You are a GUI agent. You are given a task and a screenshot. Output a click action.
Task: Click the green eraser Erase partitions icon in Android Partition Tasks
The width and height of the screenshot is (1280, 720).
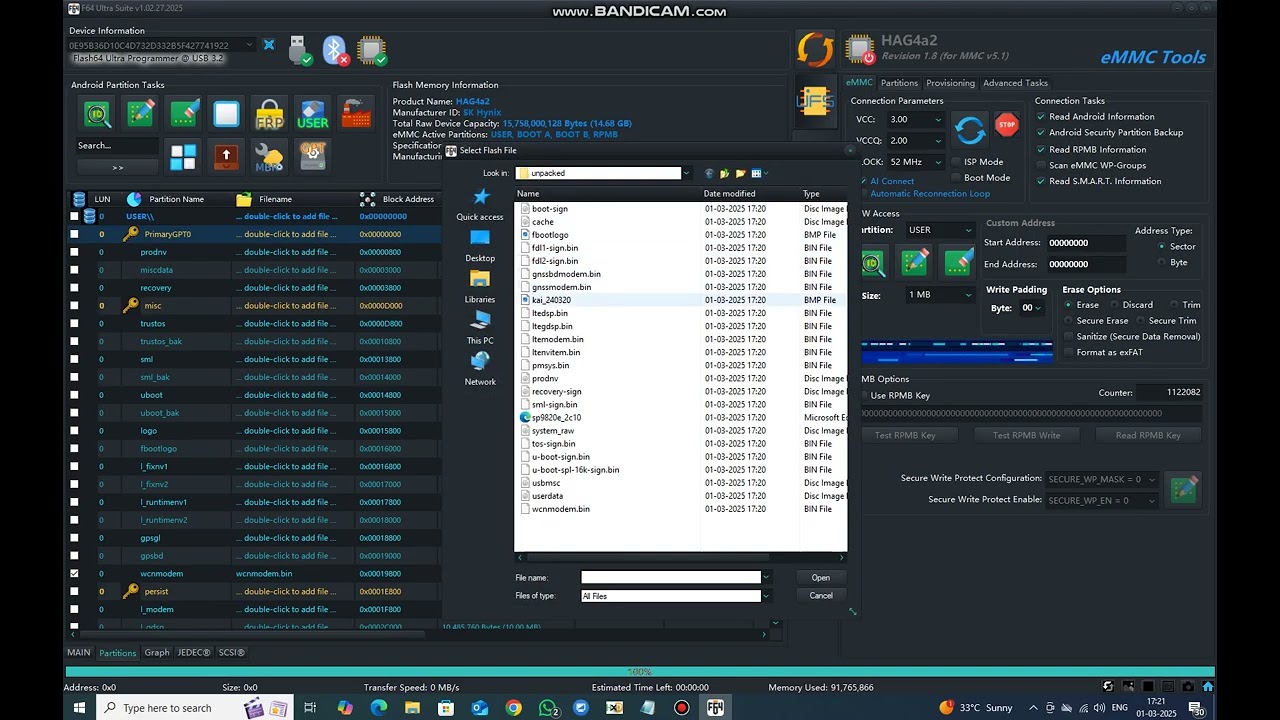tap(183, 114)
